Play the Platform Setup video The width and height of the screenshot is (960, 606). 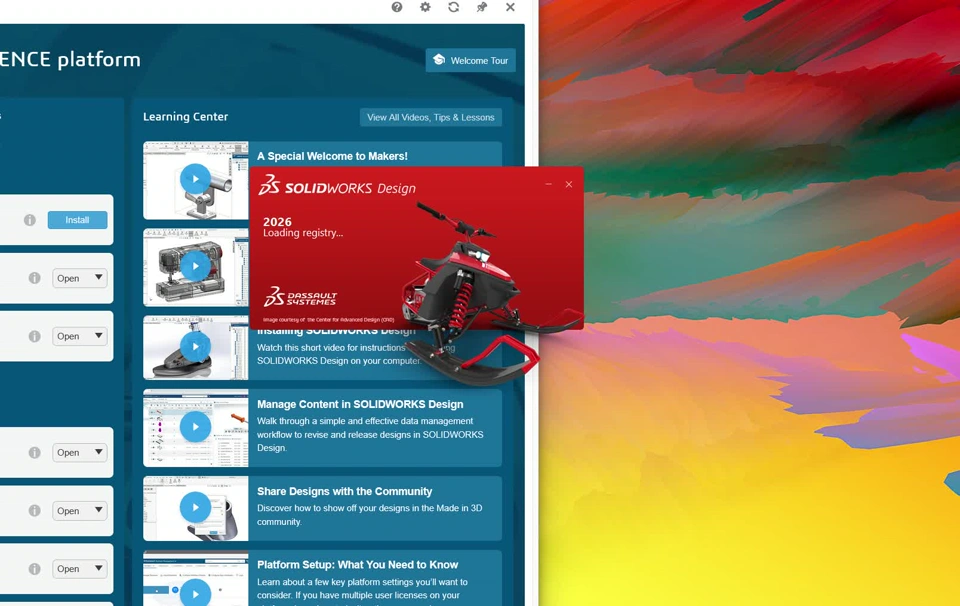click(x=195, y=593)
